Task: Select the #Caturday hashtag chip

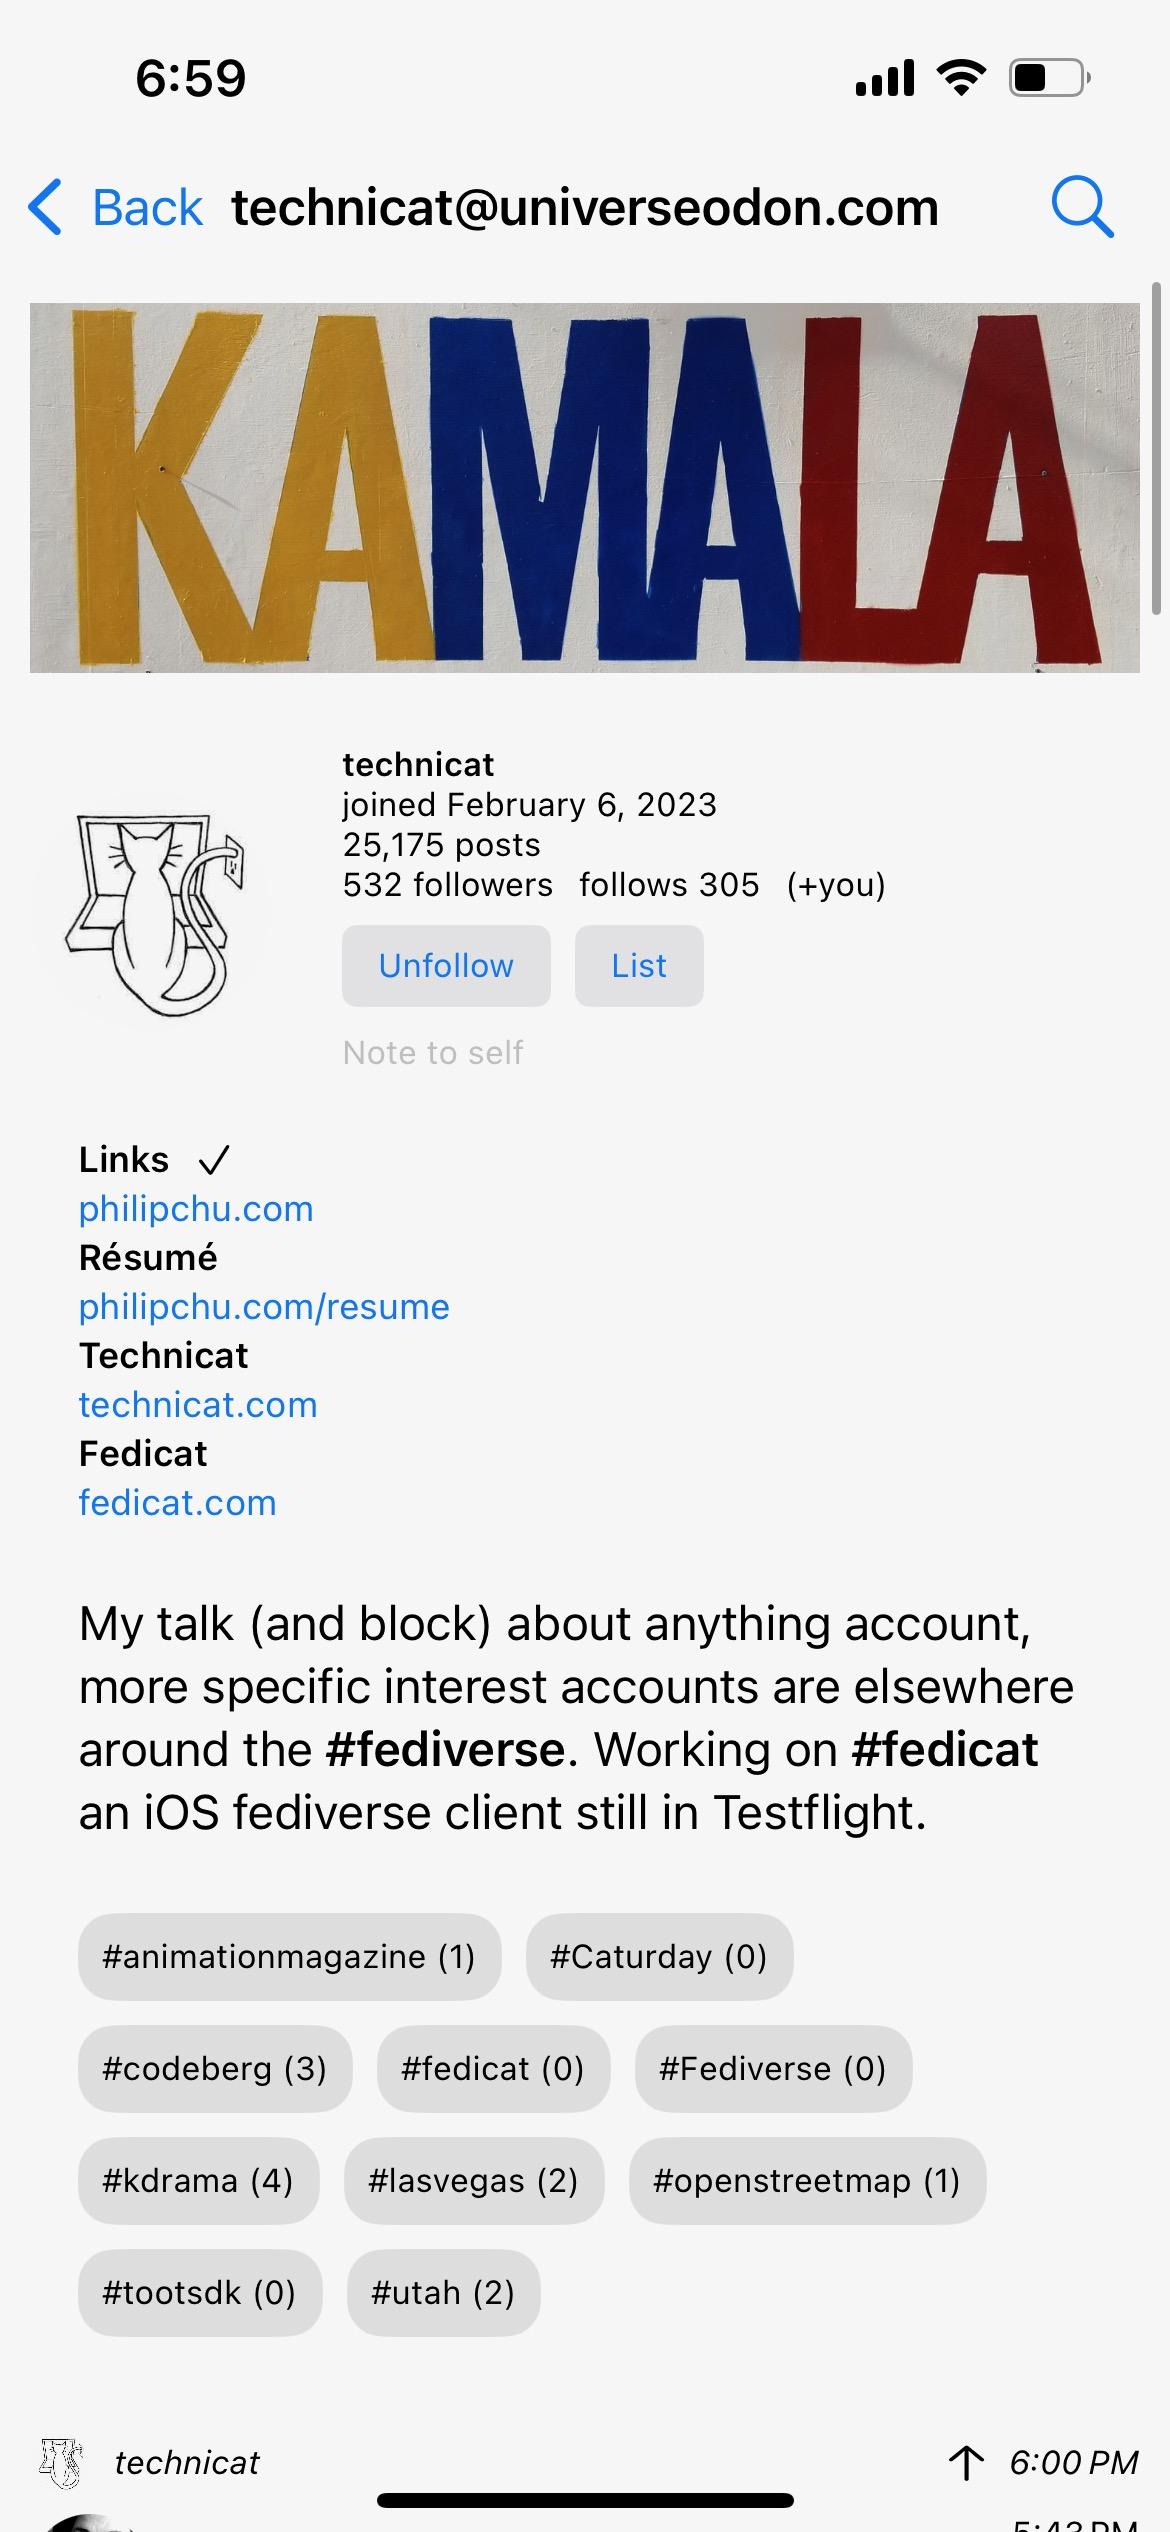Action: tap(659, 1957)
